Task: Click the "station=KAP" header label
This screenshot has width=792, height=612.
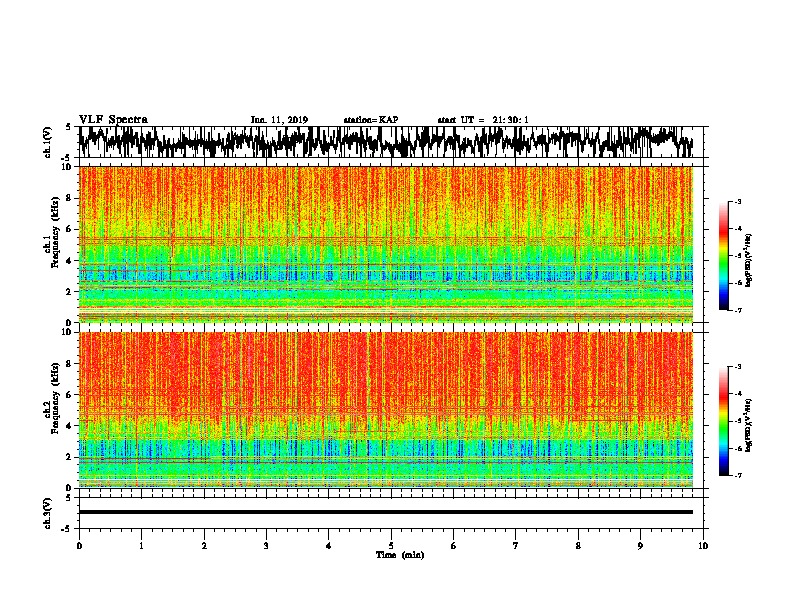Action: (371, 120)
